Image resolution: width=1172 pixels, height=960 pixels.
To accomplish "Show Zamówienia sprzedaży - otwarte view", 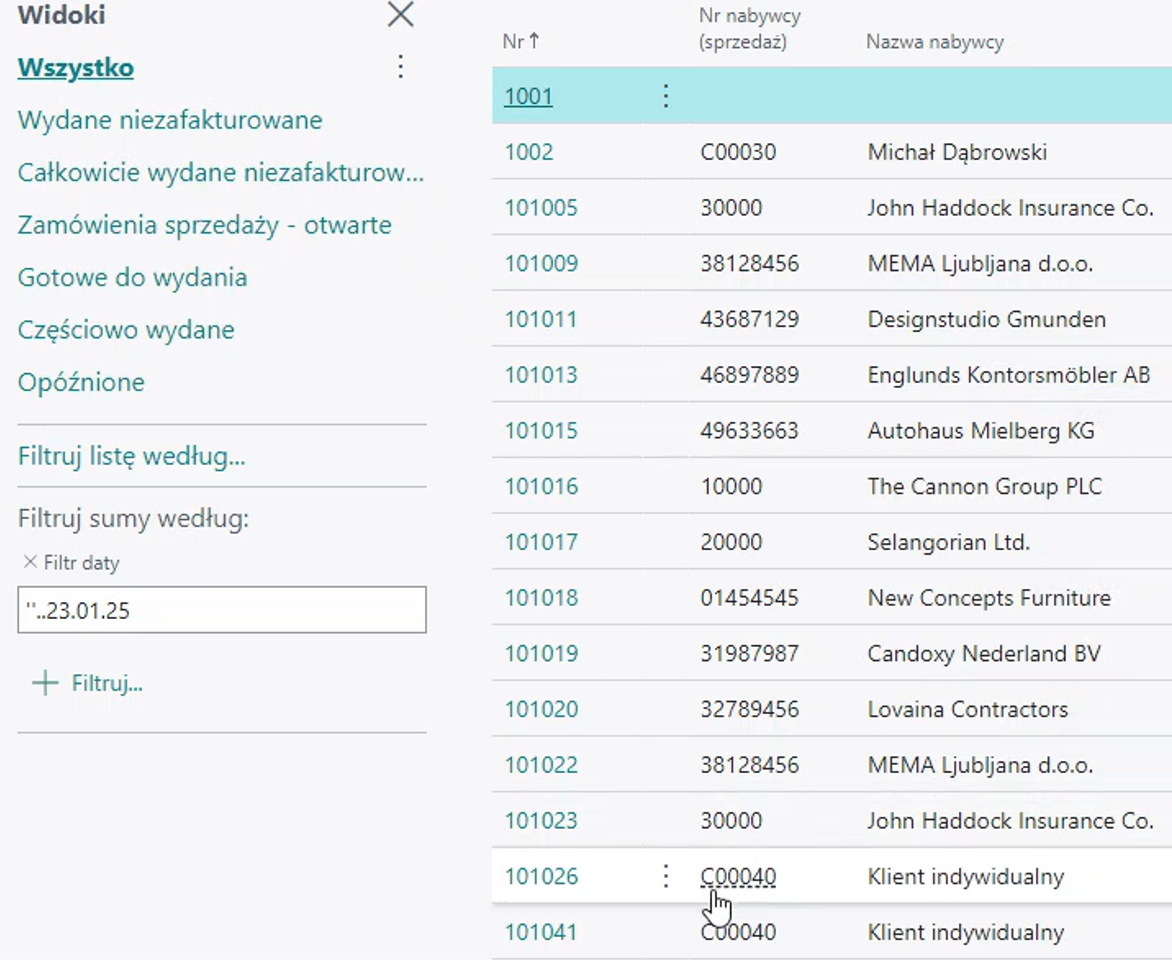I will tap(205, 224).
